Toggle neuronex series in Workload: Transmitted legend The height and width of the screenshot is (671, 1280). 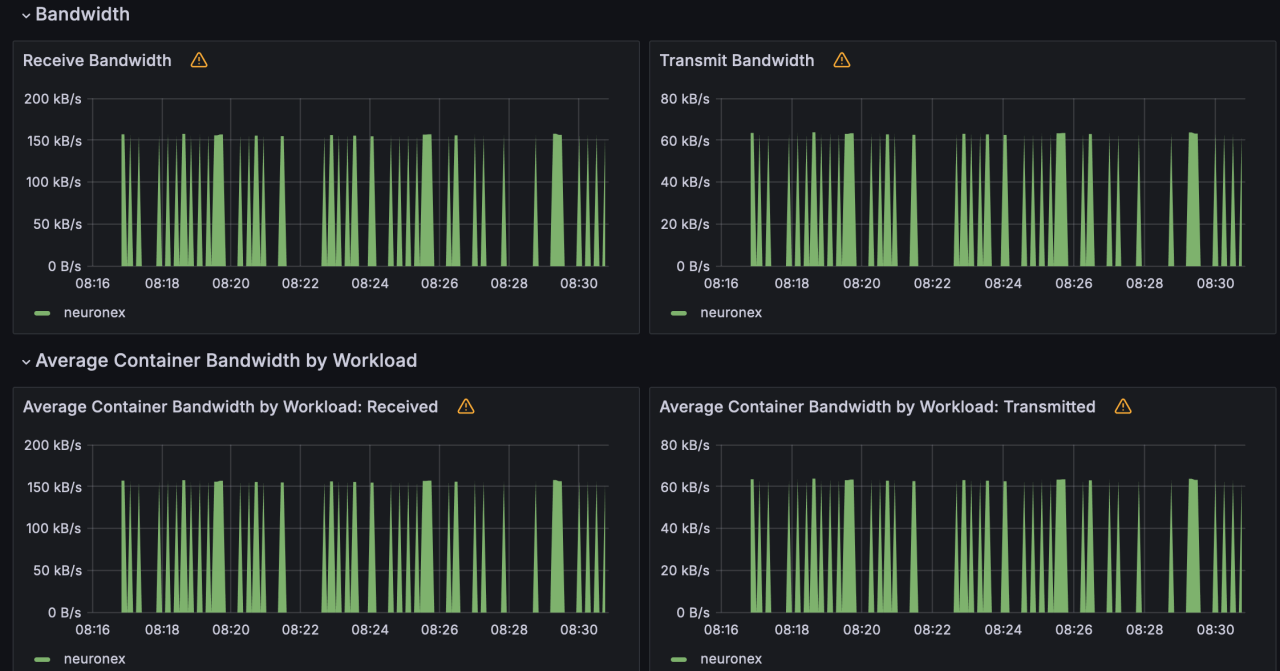click(x=731, y=659)
